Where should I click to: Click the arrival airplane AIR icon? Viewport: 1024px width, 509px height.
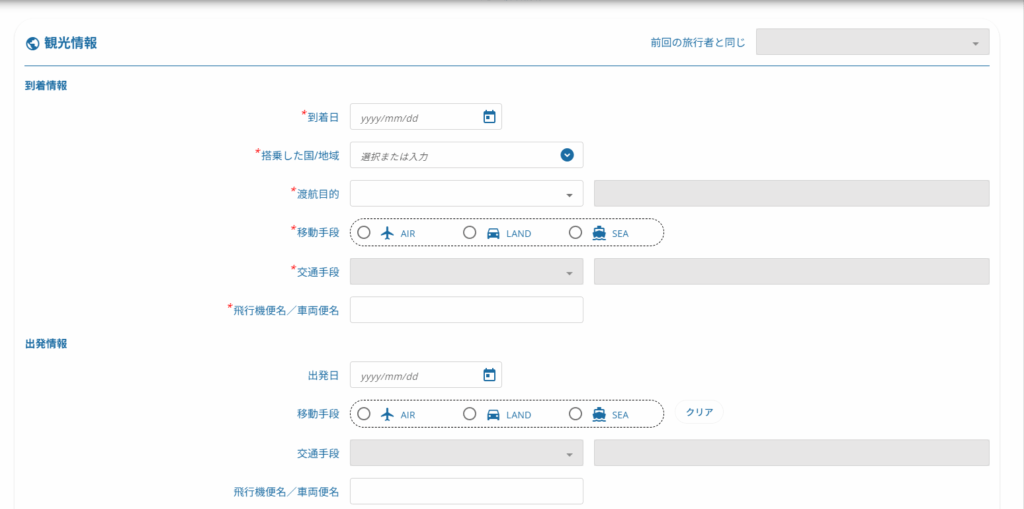[388, 233]
